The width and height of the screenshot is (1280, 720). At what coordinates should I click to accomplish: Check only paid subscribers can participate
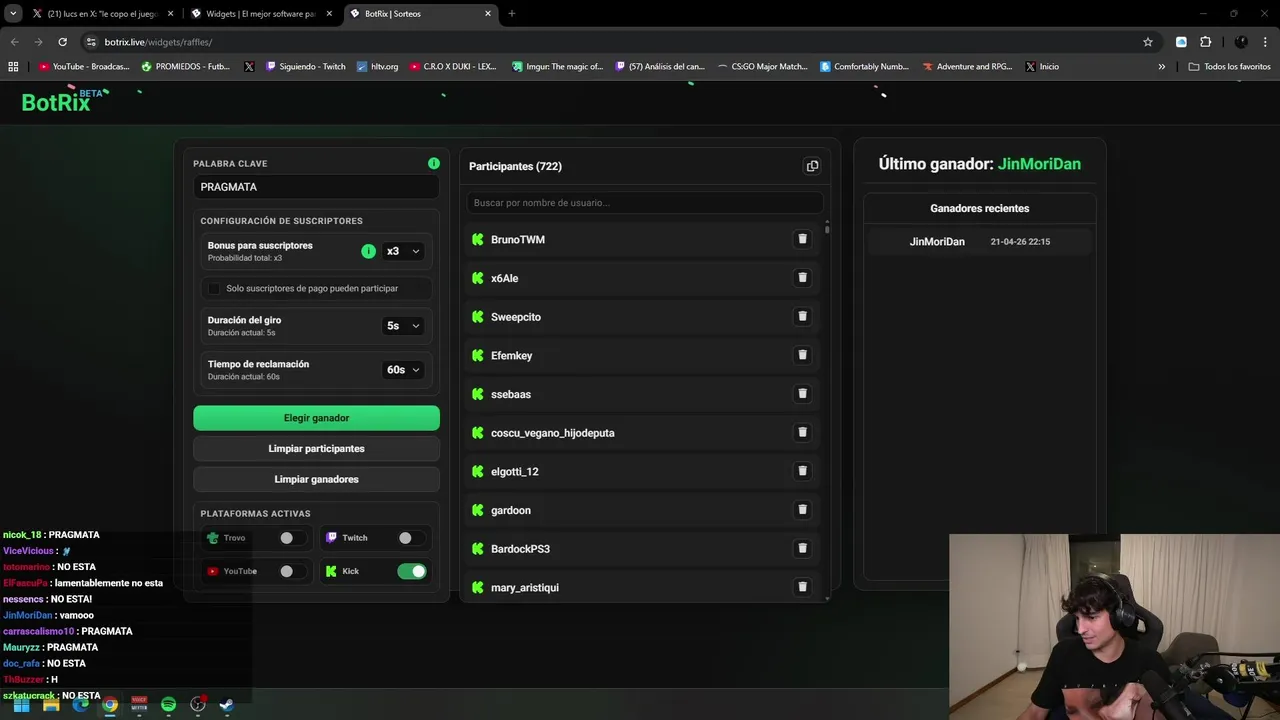click(214, 288)
